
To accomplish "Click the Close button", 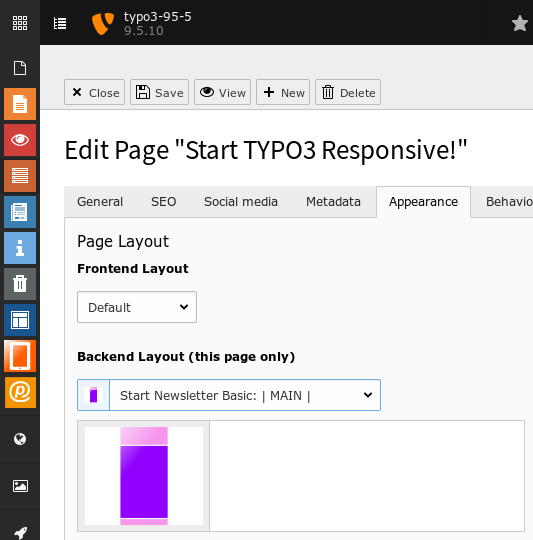I will coord(94,92).
